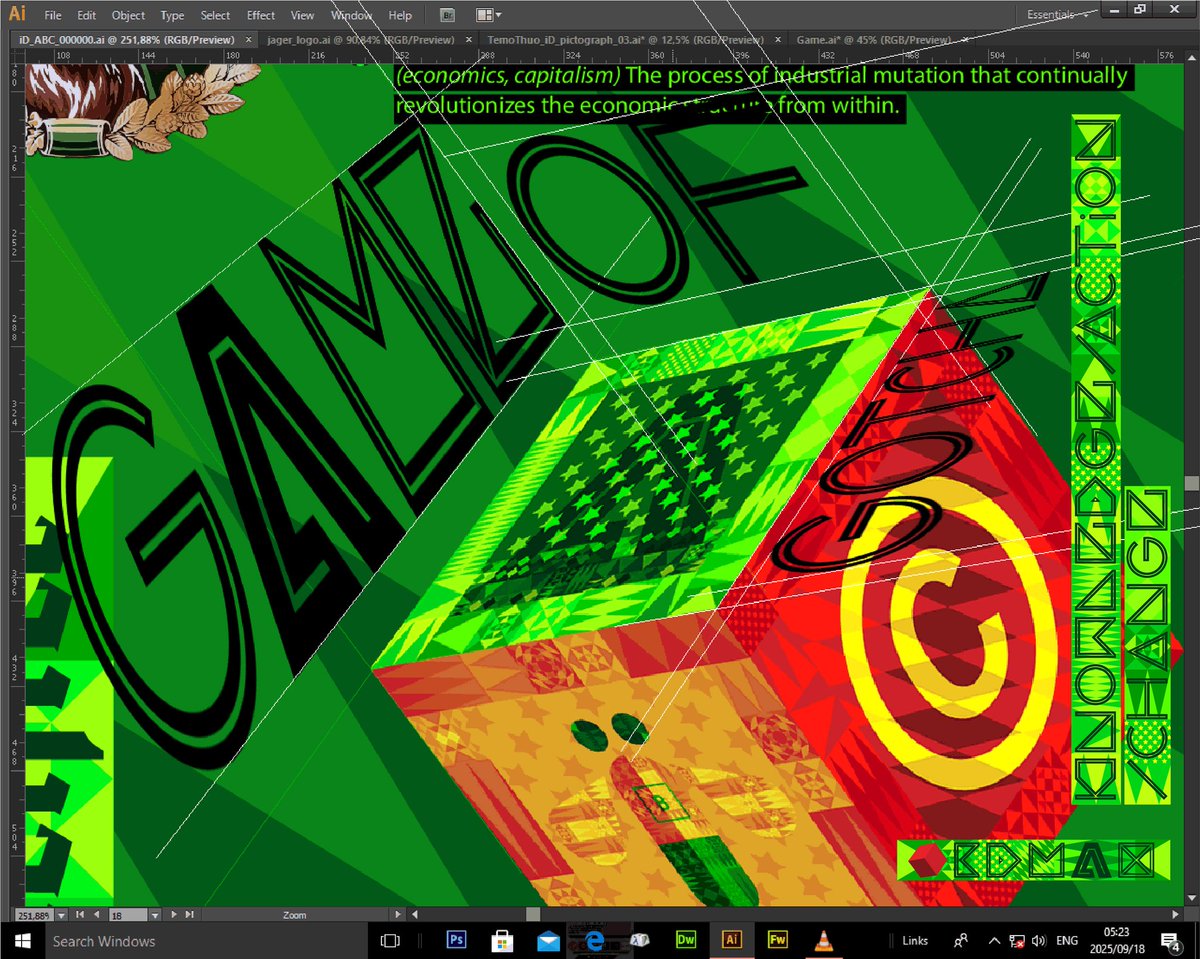
Task: Open the Object menu
Action: pyautogui.click(x=128, y=15)
